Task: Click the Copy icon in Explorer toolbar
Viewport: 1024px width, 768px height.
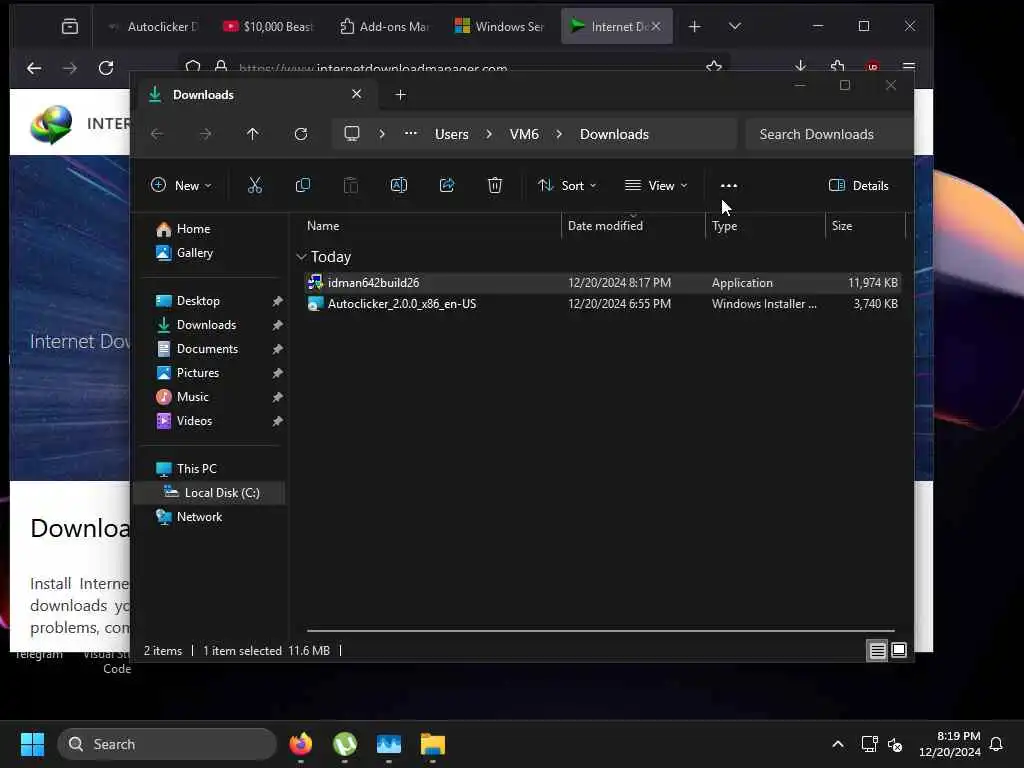Action: 302,185
